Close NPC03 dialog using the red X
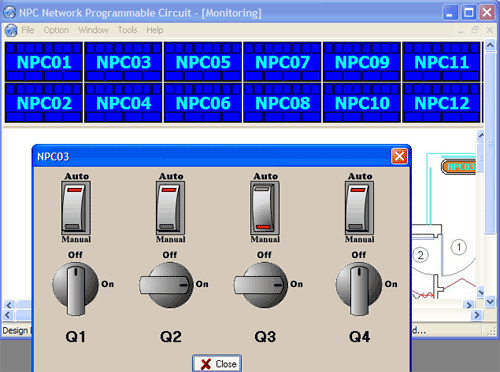The width and height of the screenshot is (500, 372). (399, 156)
